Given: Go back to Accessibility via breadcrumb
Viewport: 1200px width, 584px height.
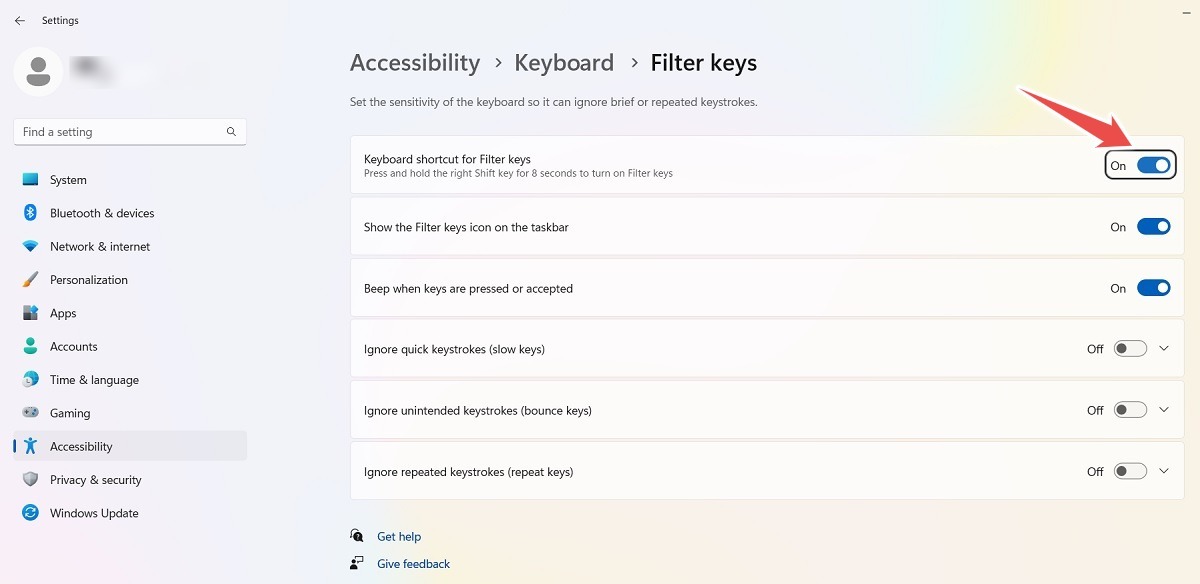Looking at the screenshot, I should [414, 62].
